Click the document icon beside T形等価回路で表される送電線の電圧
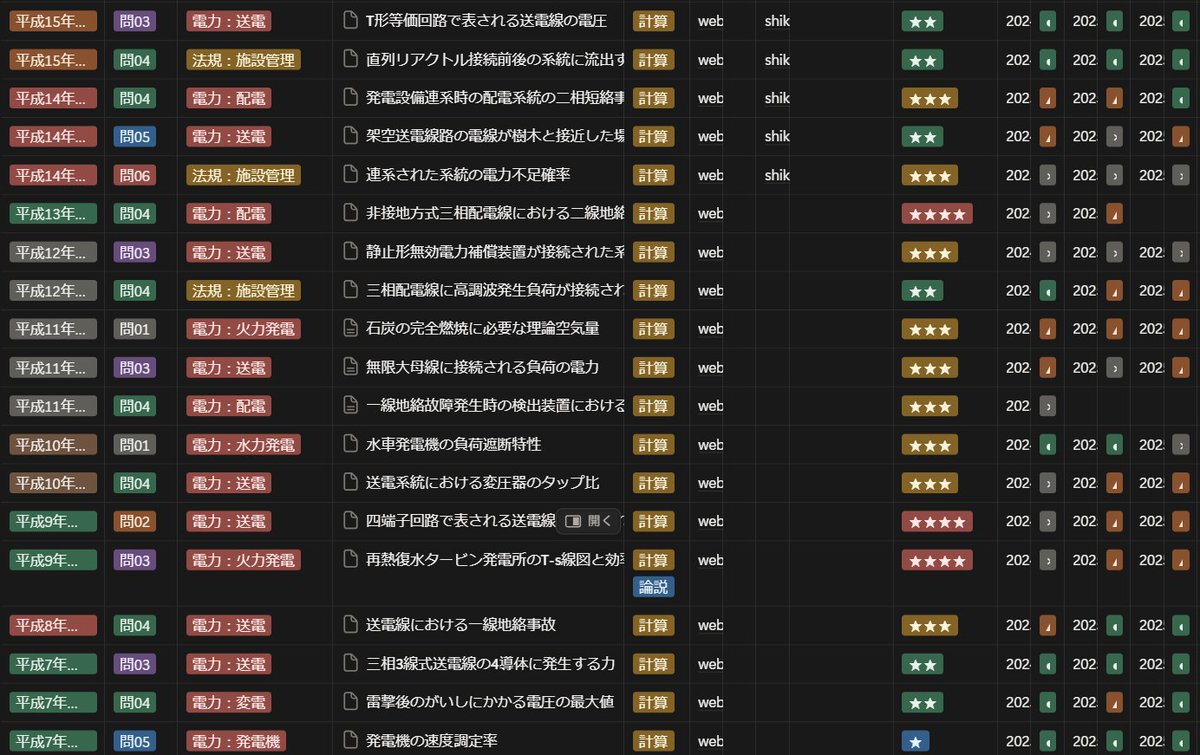Image resolution: width=1200 pixels, height=755 pixels. click(x=351, y=21)
